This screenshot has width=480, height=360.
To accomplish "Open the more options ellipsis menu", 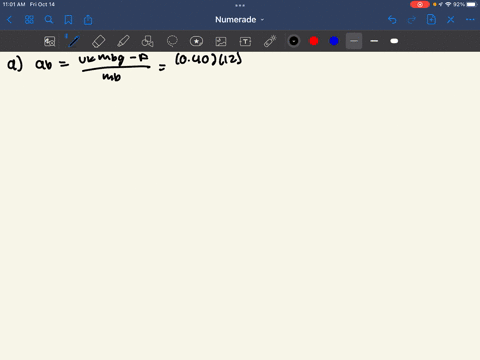I will click(470, 20).
